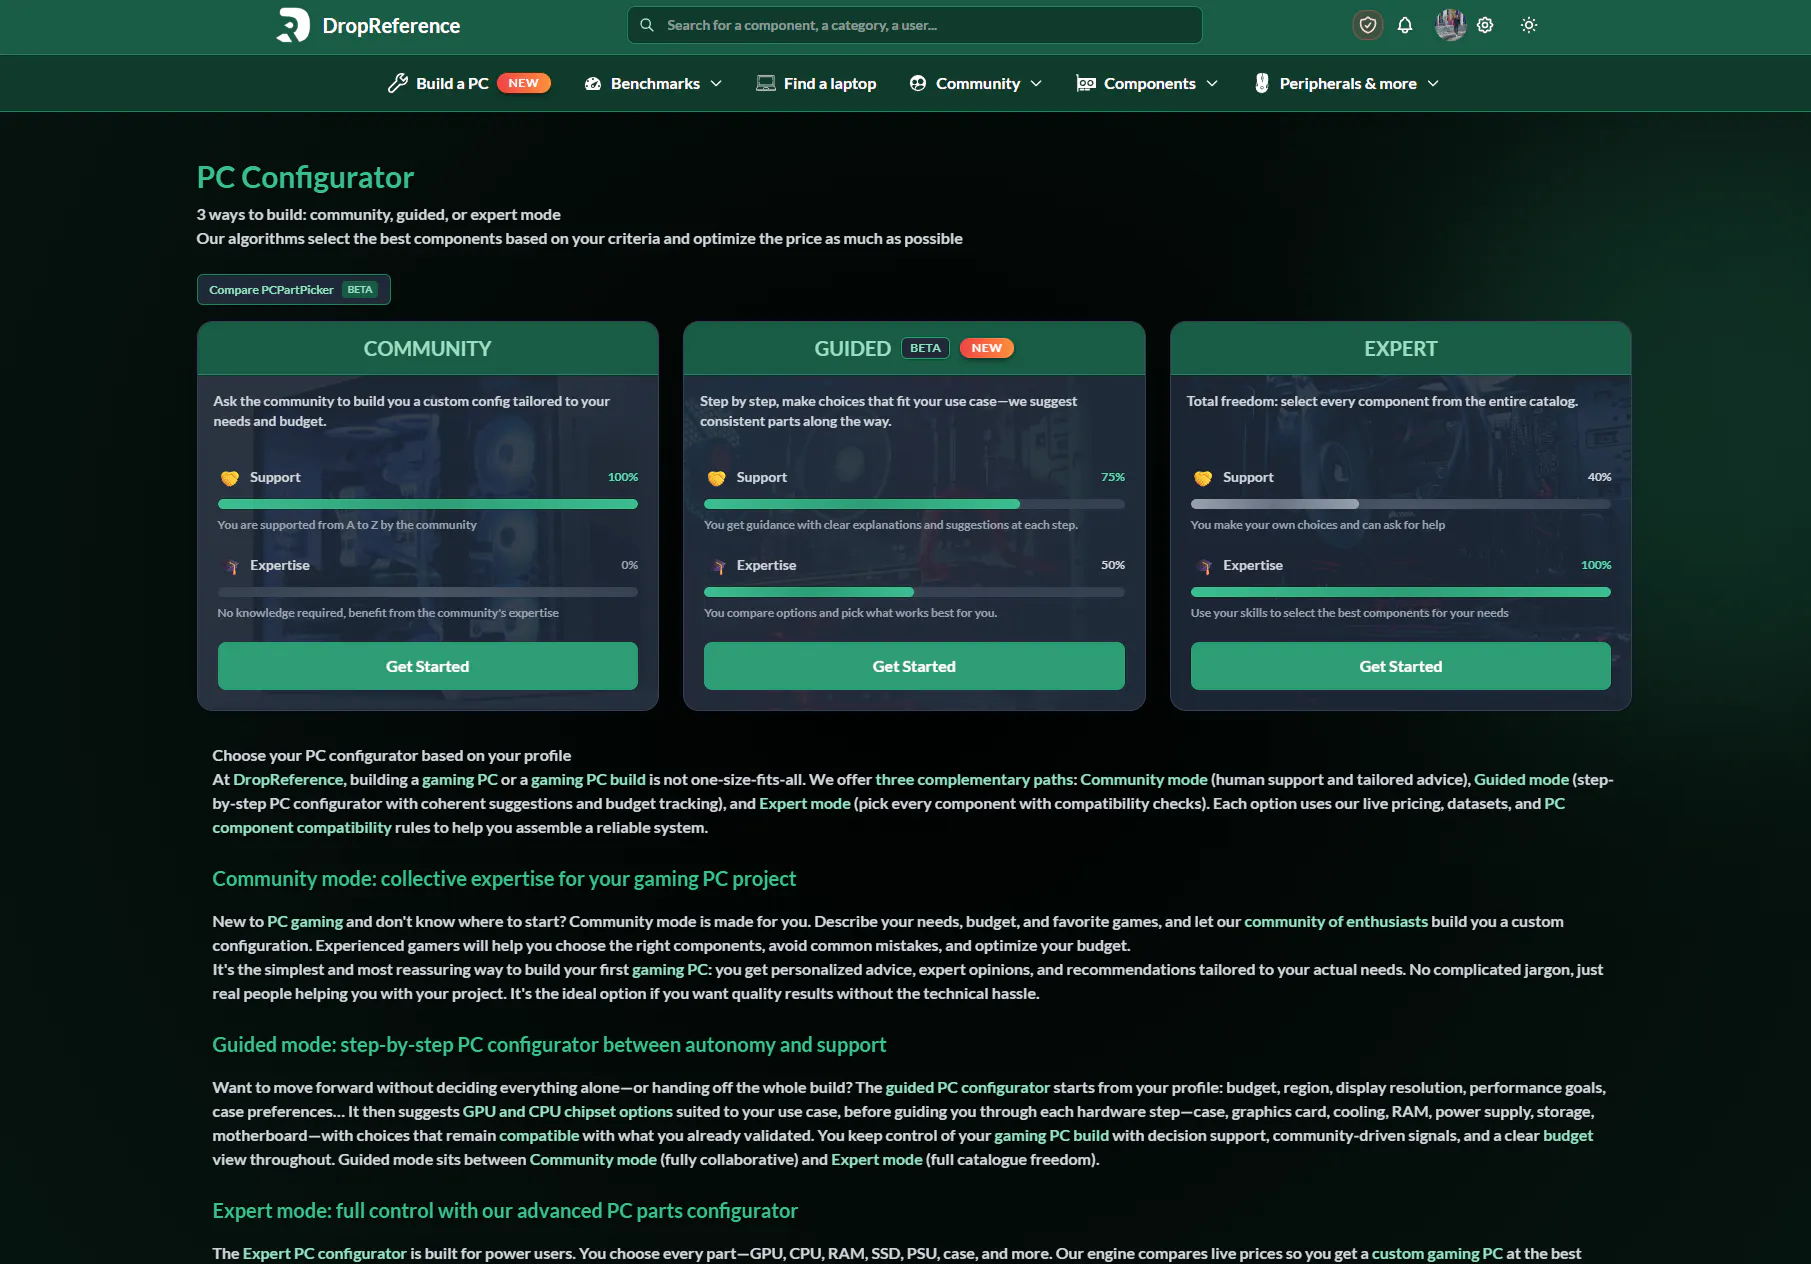
Task: Open the notifications bell
Action: coord(1405,25)
